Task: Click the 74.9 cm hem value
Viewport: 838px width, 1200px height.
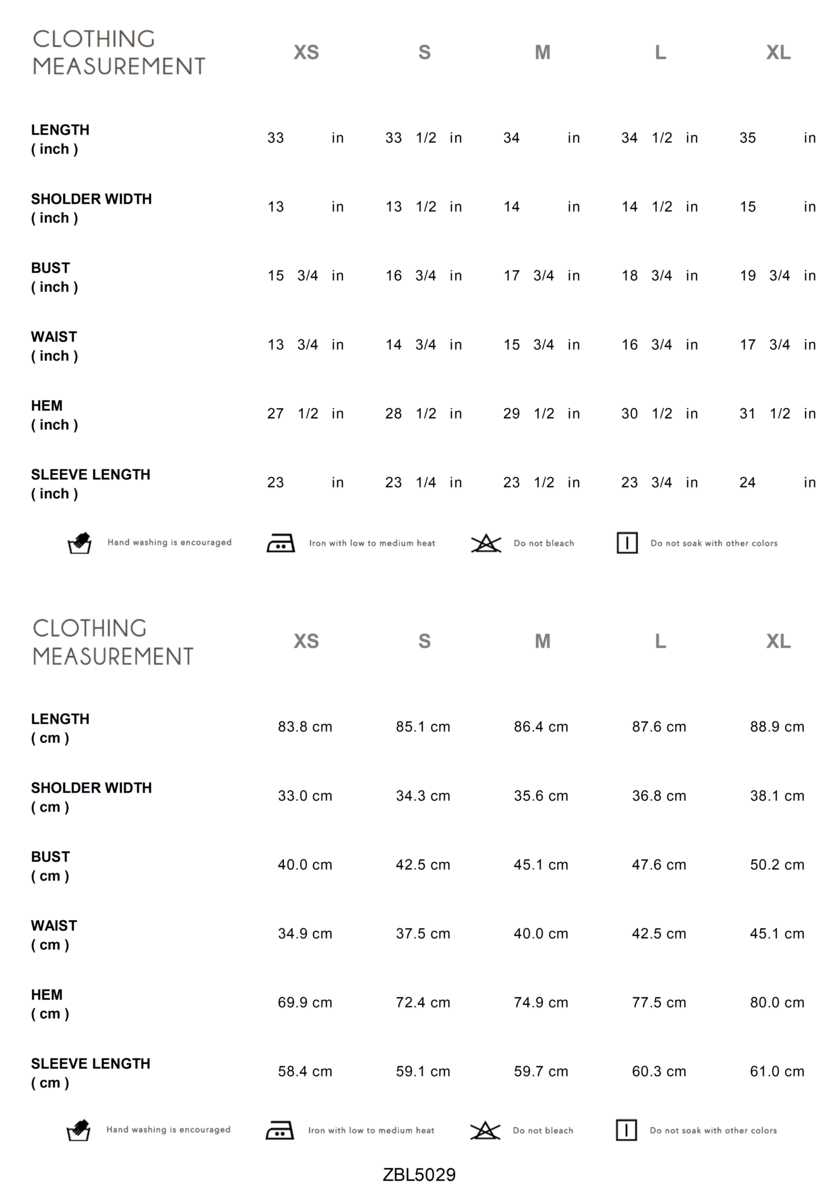Action: click(x=541, y=1003)
